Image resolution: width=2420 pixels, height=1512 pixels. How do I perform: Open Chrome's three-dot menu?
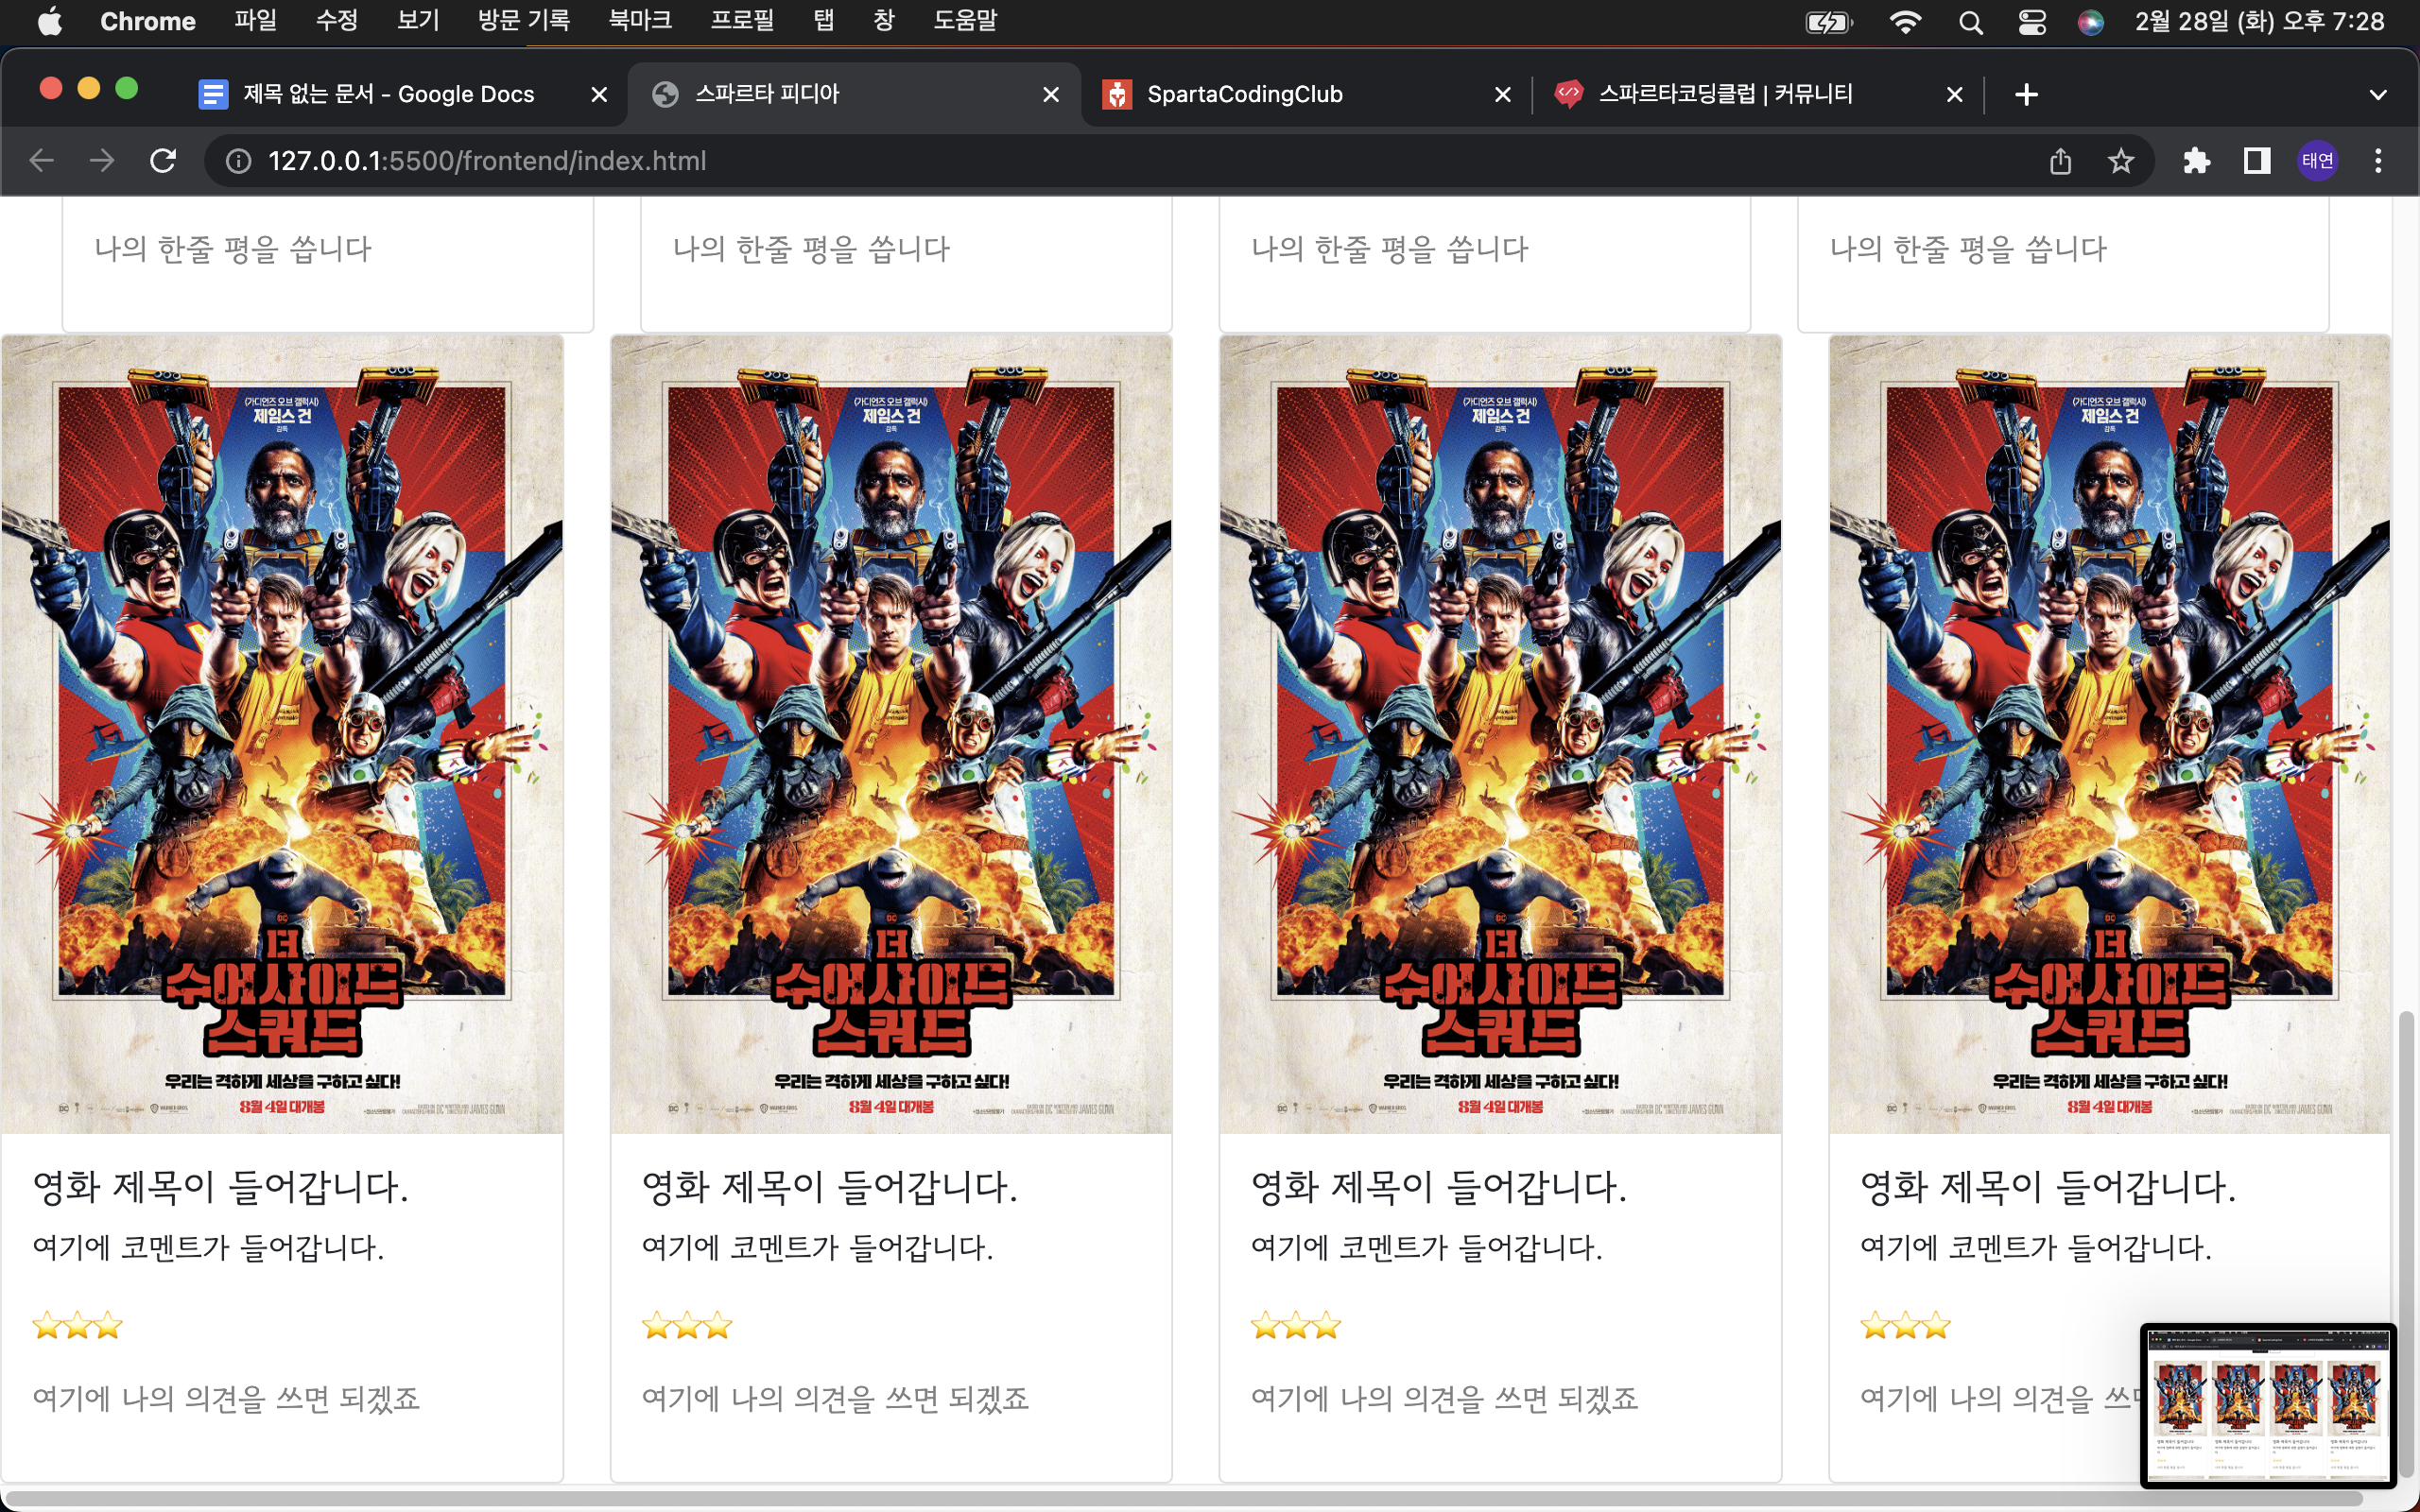tap(2378, 161)
